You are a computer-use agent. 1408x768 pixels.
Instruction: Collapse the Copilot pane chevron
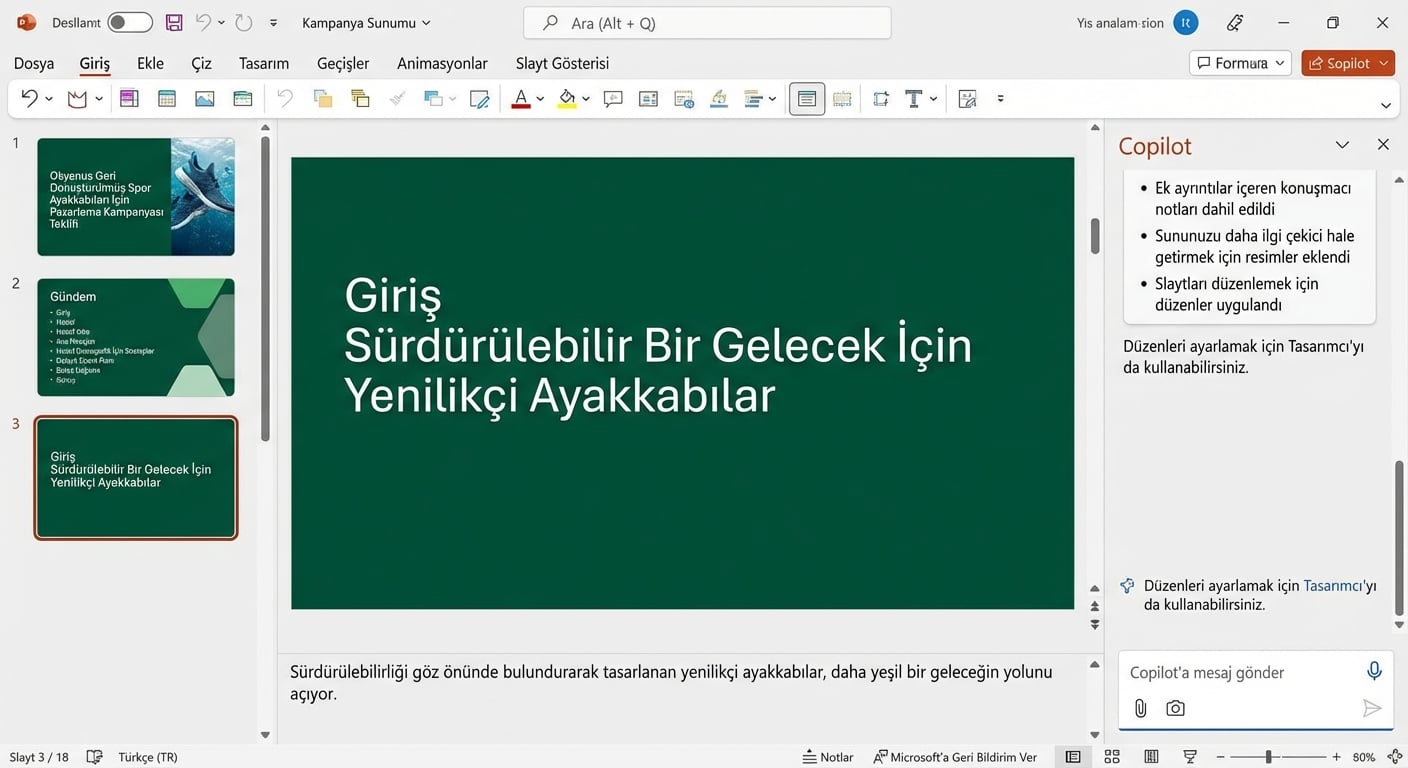click(1342, 144)
